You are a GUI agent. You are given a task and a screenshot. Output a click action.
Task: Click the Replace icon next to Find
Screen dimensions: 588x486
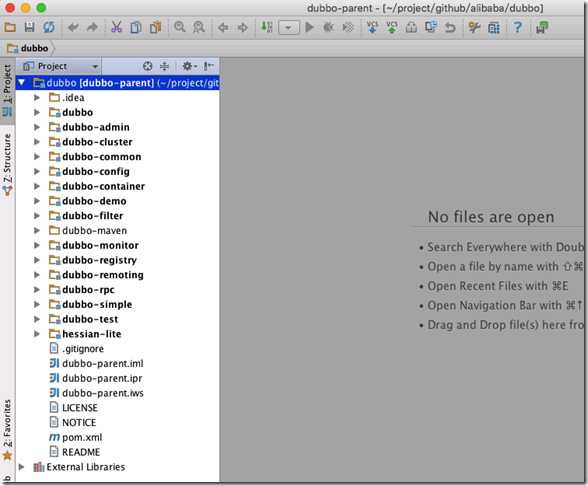point(199,27)
